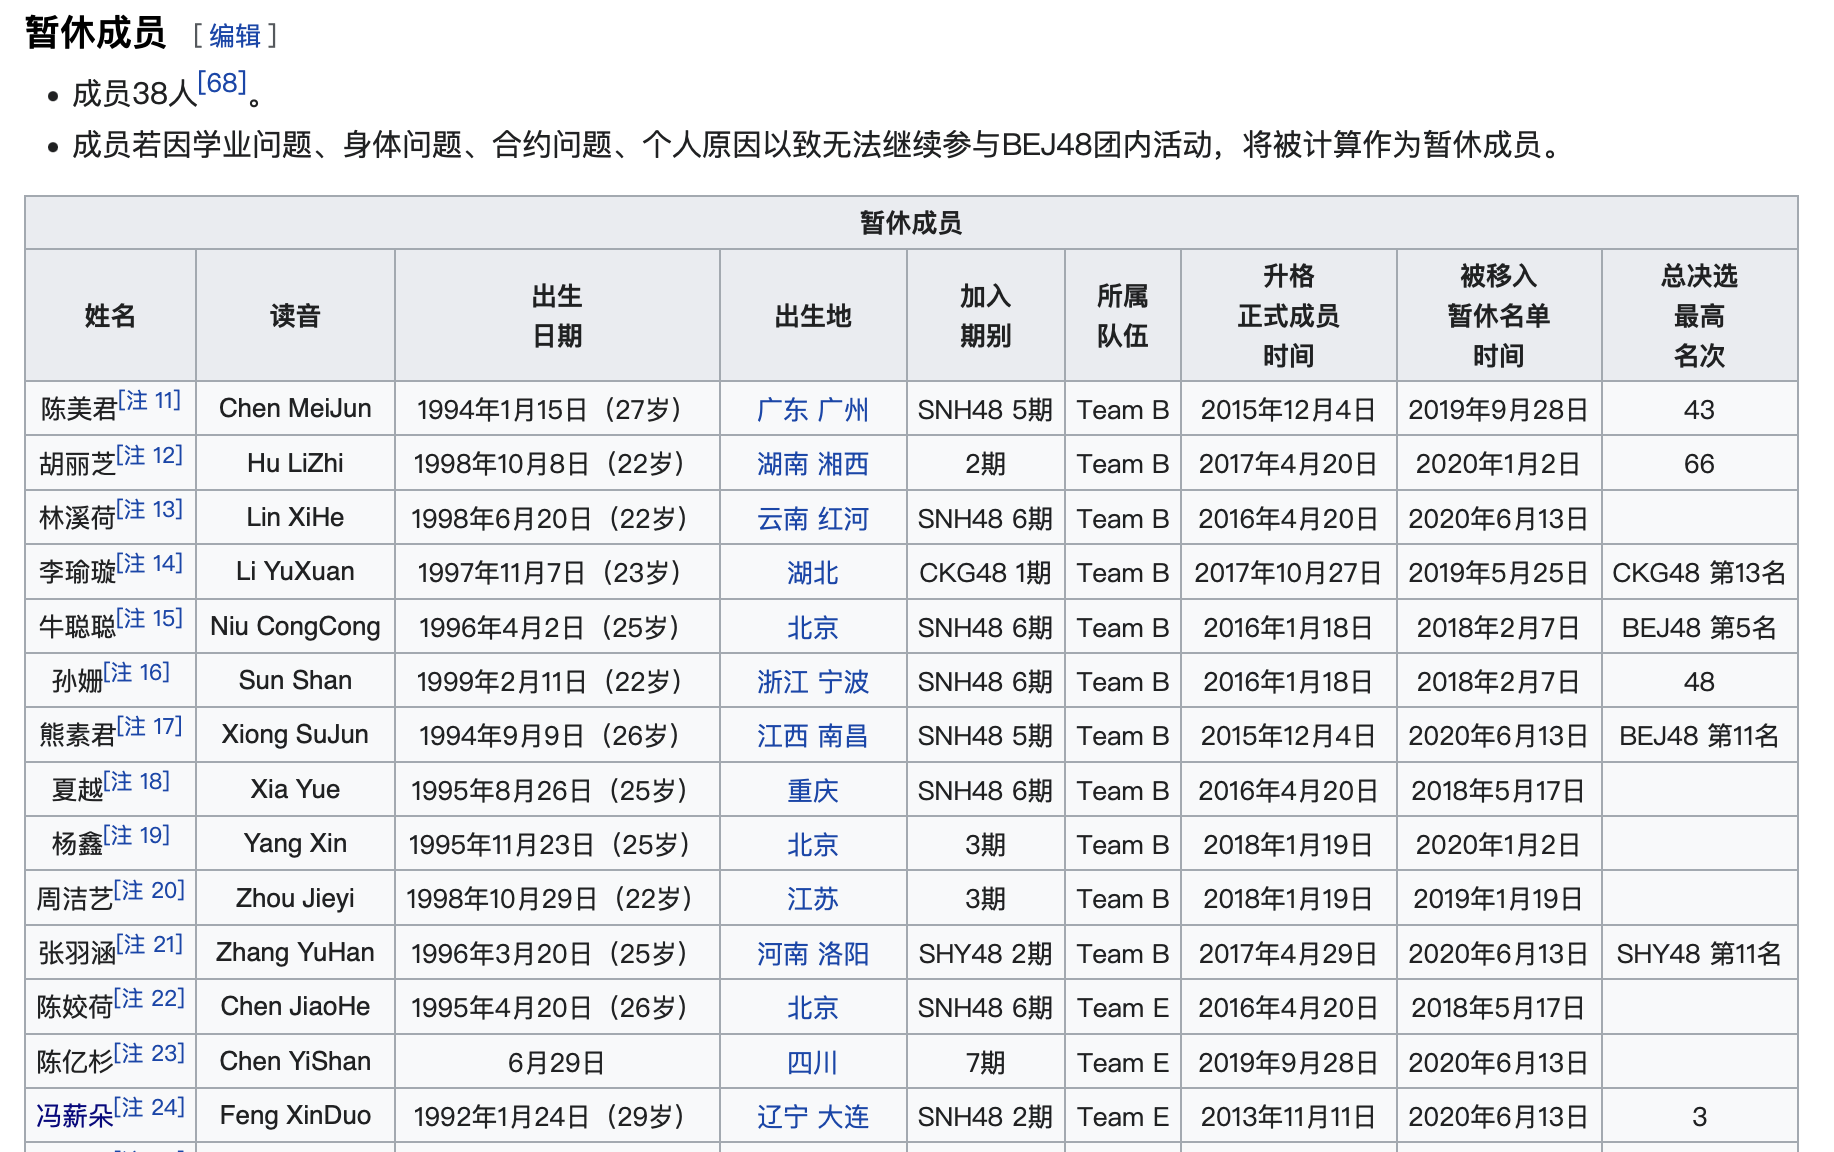Follow the 南昌 birthplace link
This screenshot has height=1152, width=1834.
[x=843, y=736]
